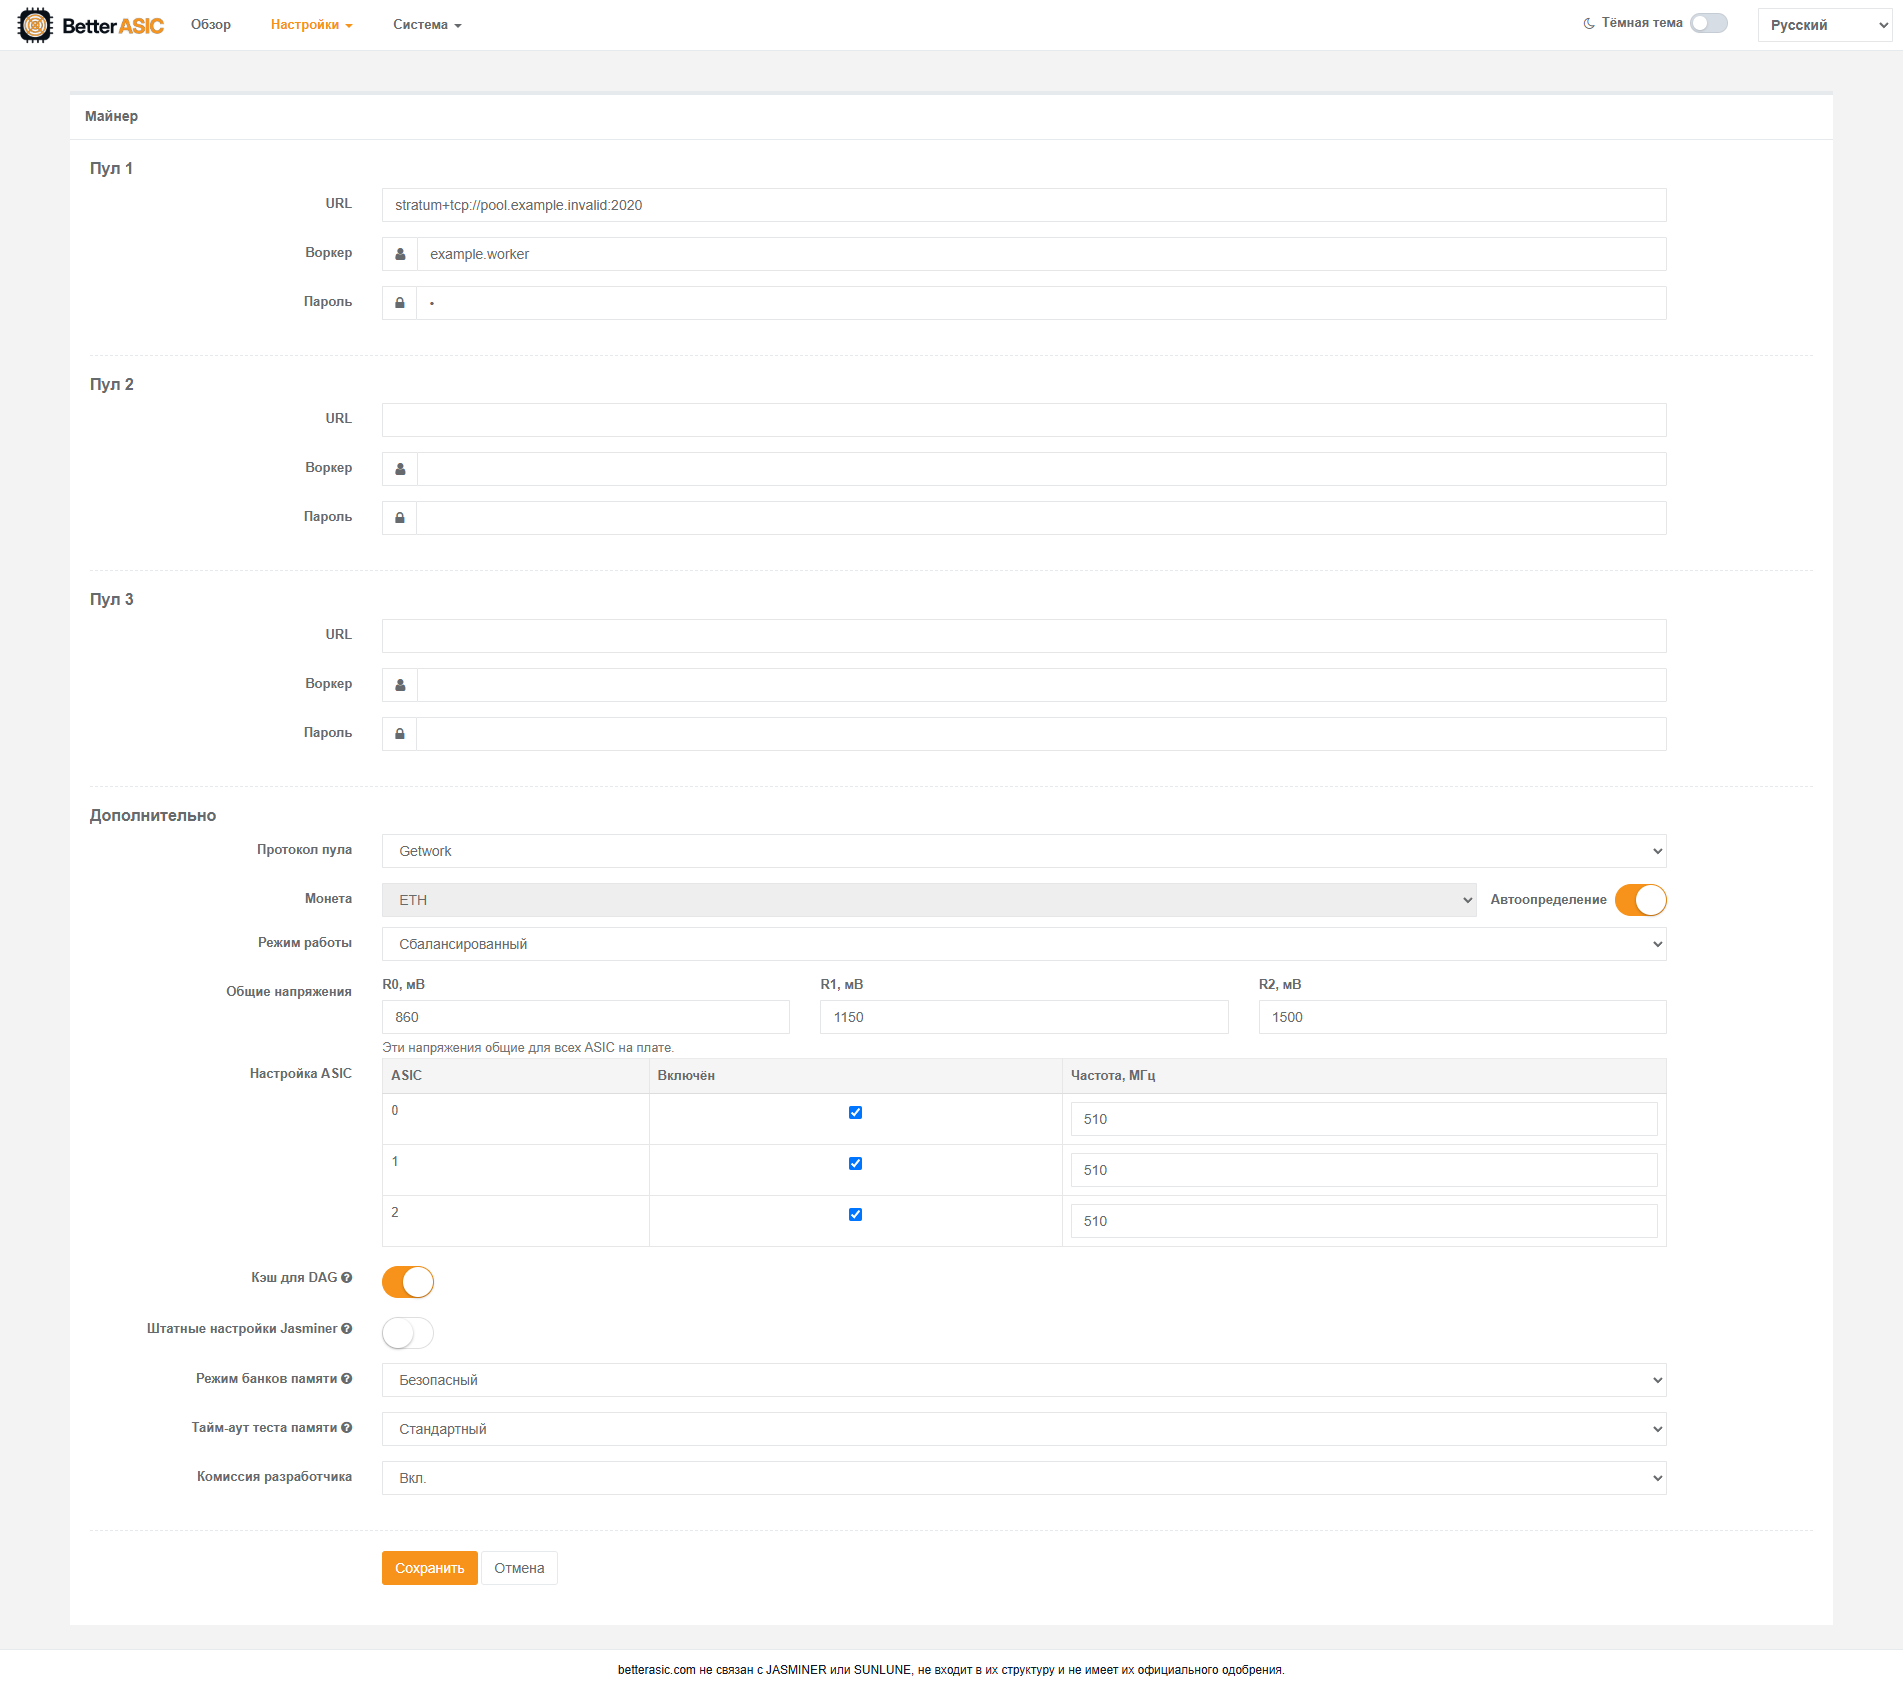Open the Комиссия разработчика dropdown
Viewport: 1903px width, 1690px height.
[1024, 1478]
